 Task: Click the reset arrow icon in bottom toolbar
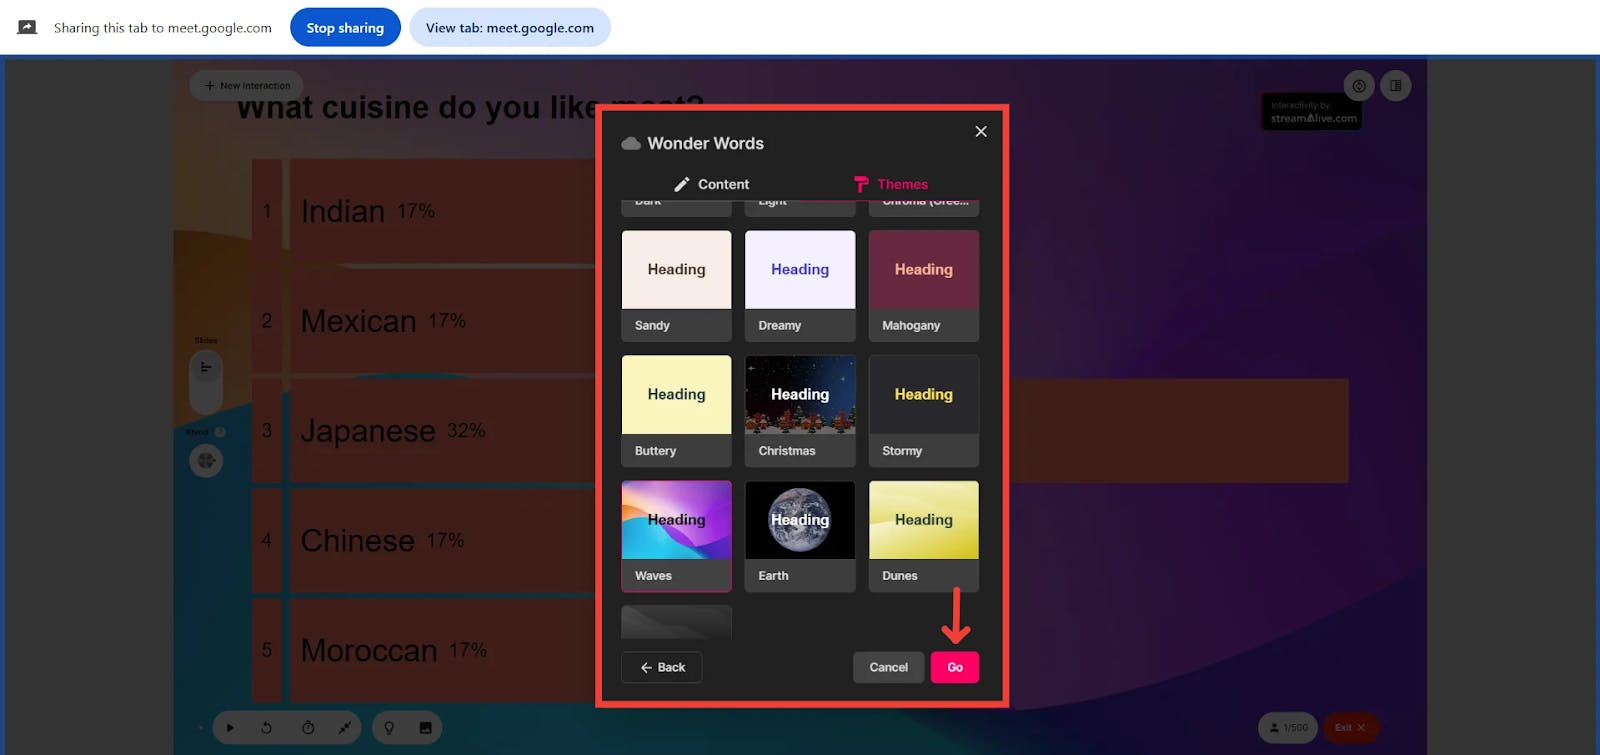coord(267,728)
